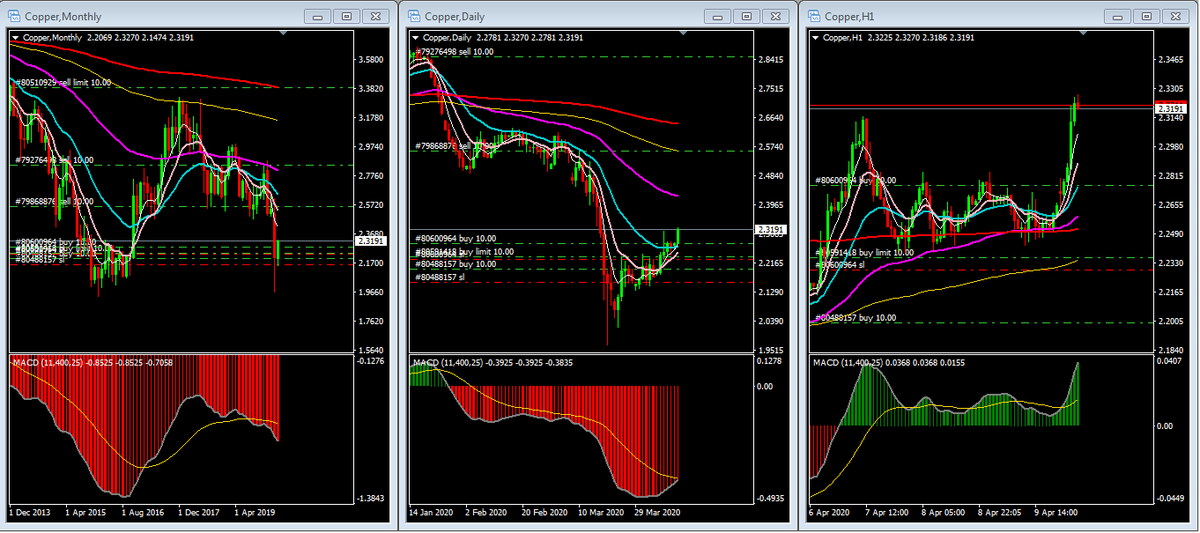Click the 2.3191 price tag in Daily chart
1200x533 pixels.
[x=770, y=230]
